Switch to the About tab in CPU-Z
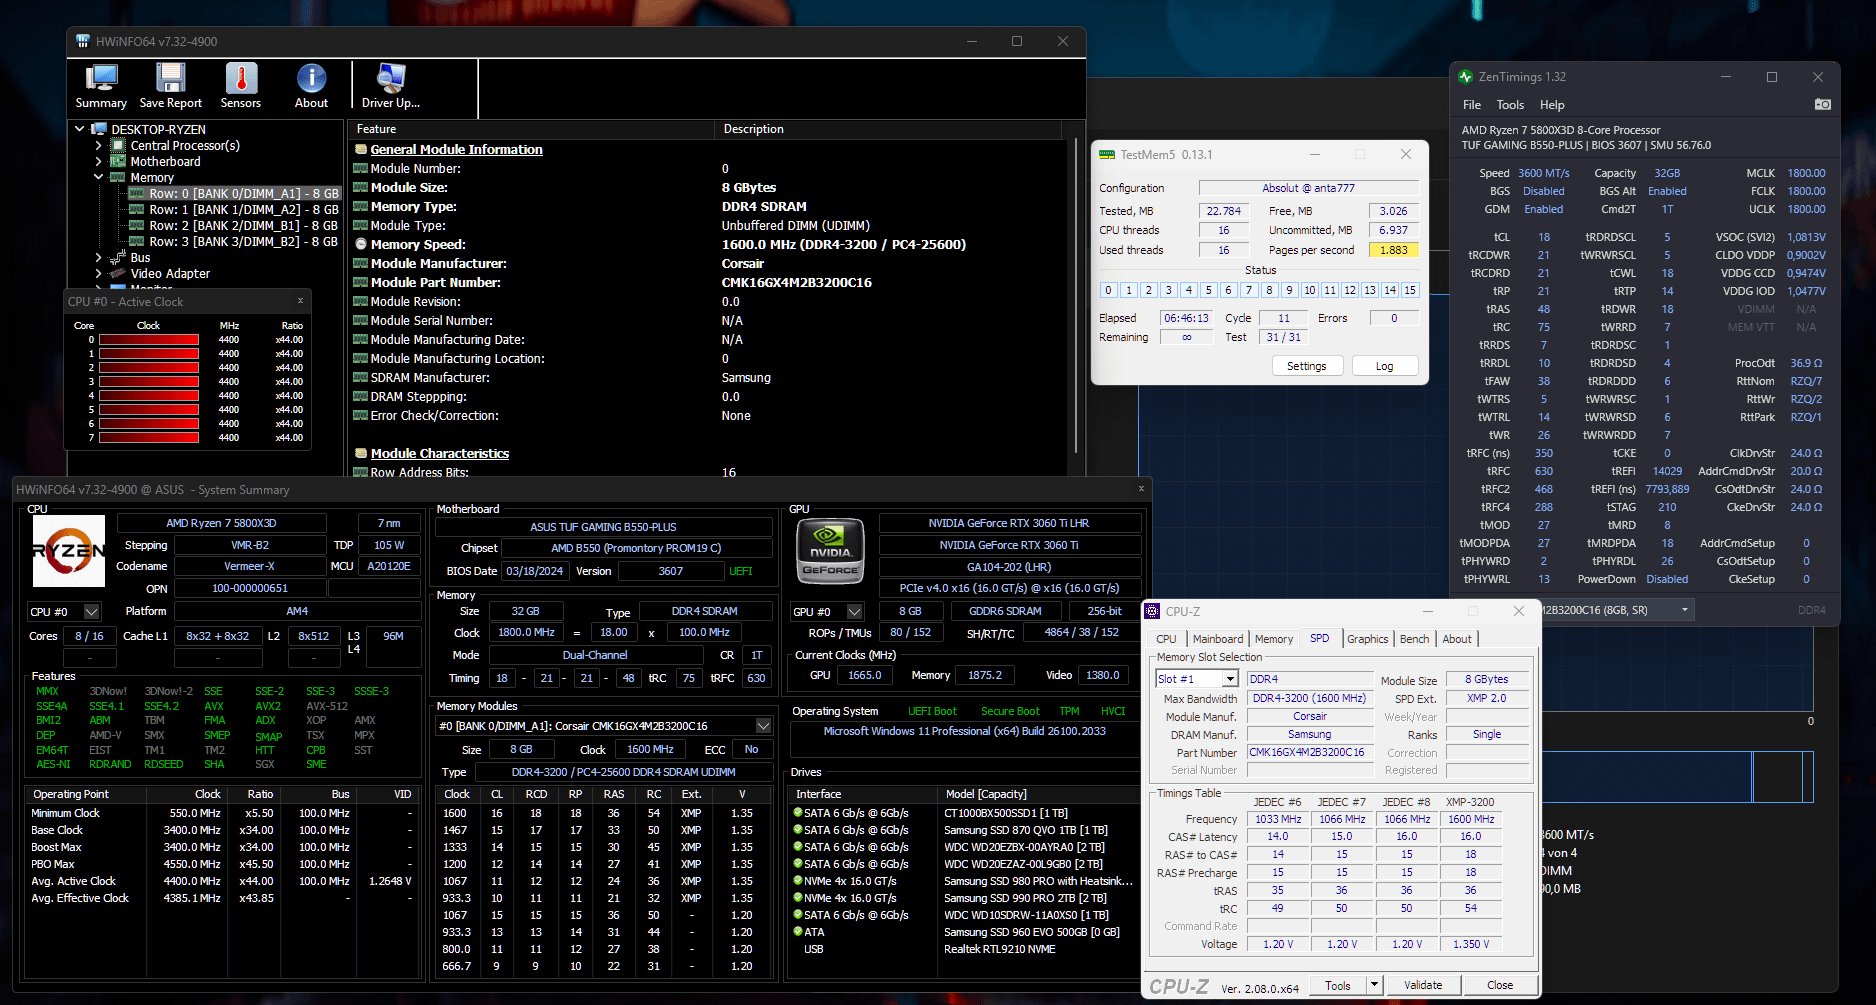This screenshot has height=1005, width=1876. click(1457, 639)
